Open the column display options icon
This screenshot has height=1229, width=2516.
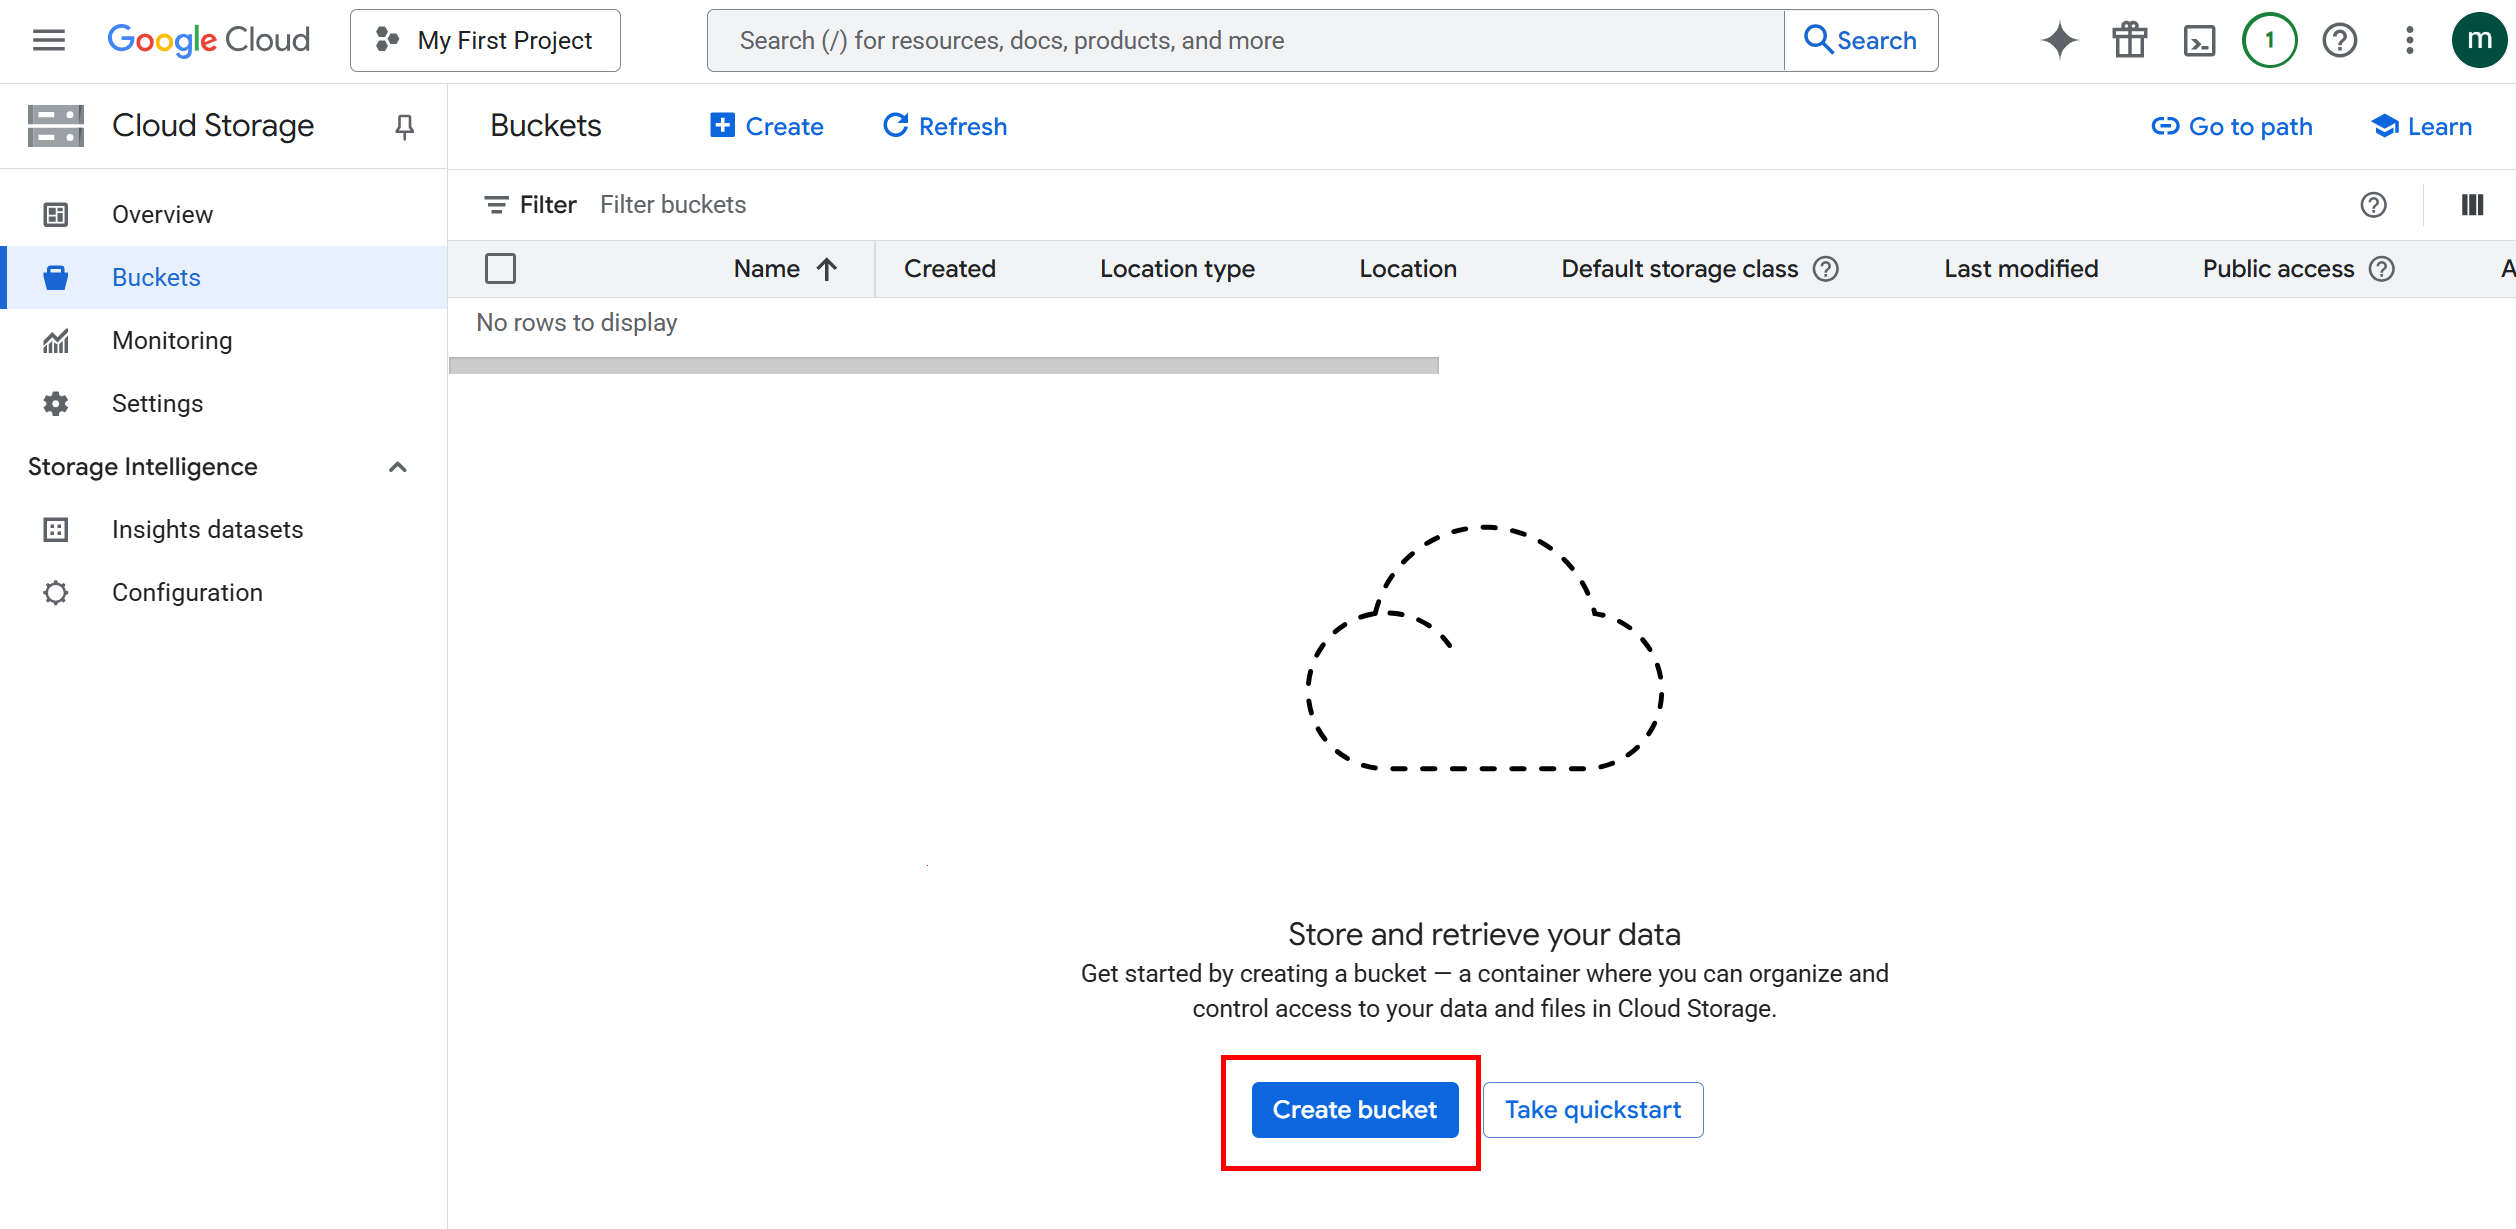(x=2472, y=204)
